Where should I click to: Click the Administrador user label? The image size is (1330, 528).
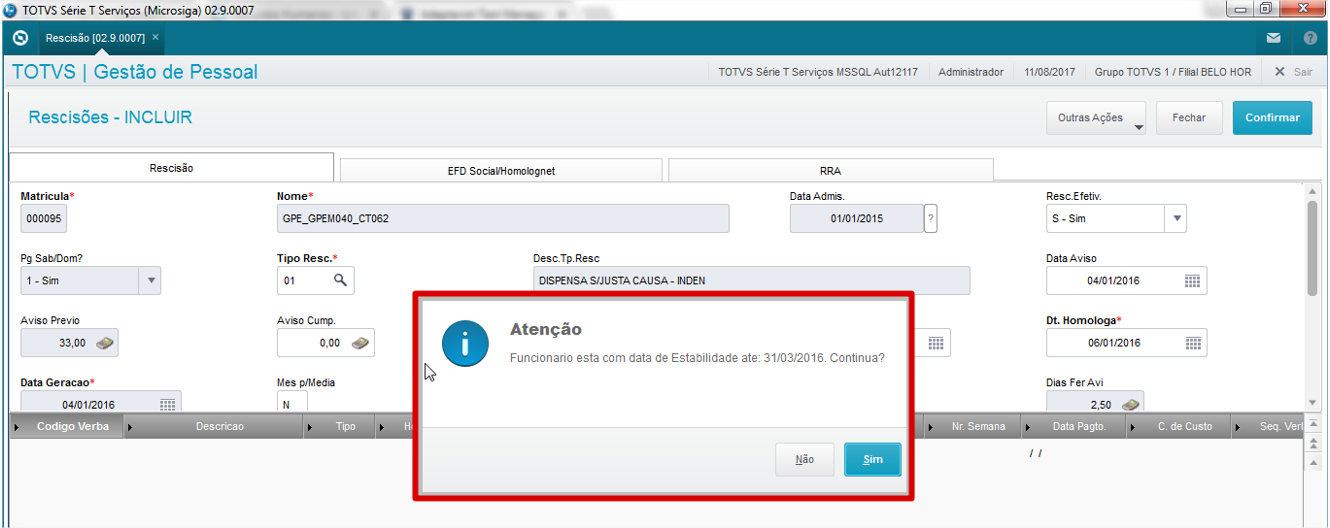coord(971,72)
